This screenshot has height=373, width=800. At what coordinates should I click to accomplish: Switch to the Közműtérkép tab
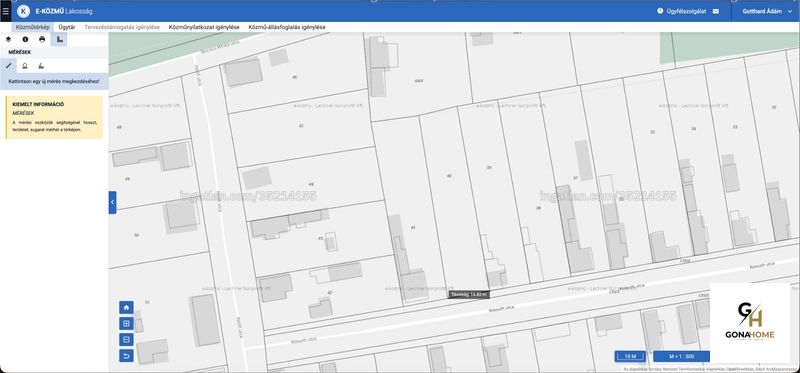pos(33,27)
